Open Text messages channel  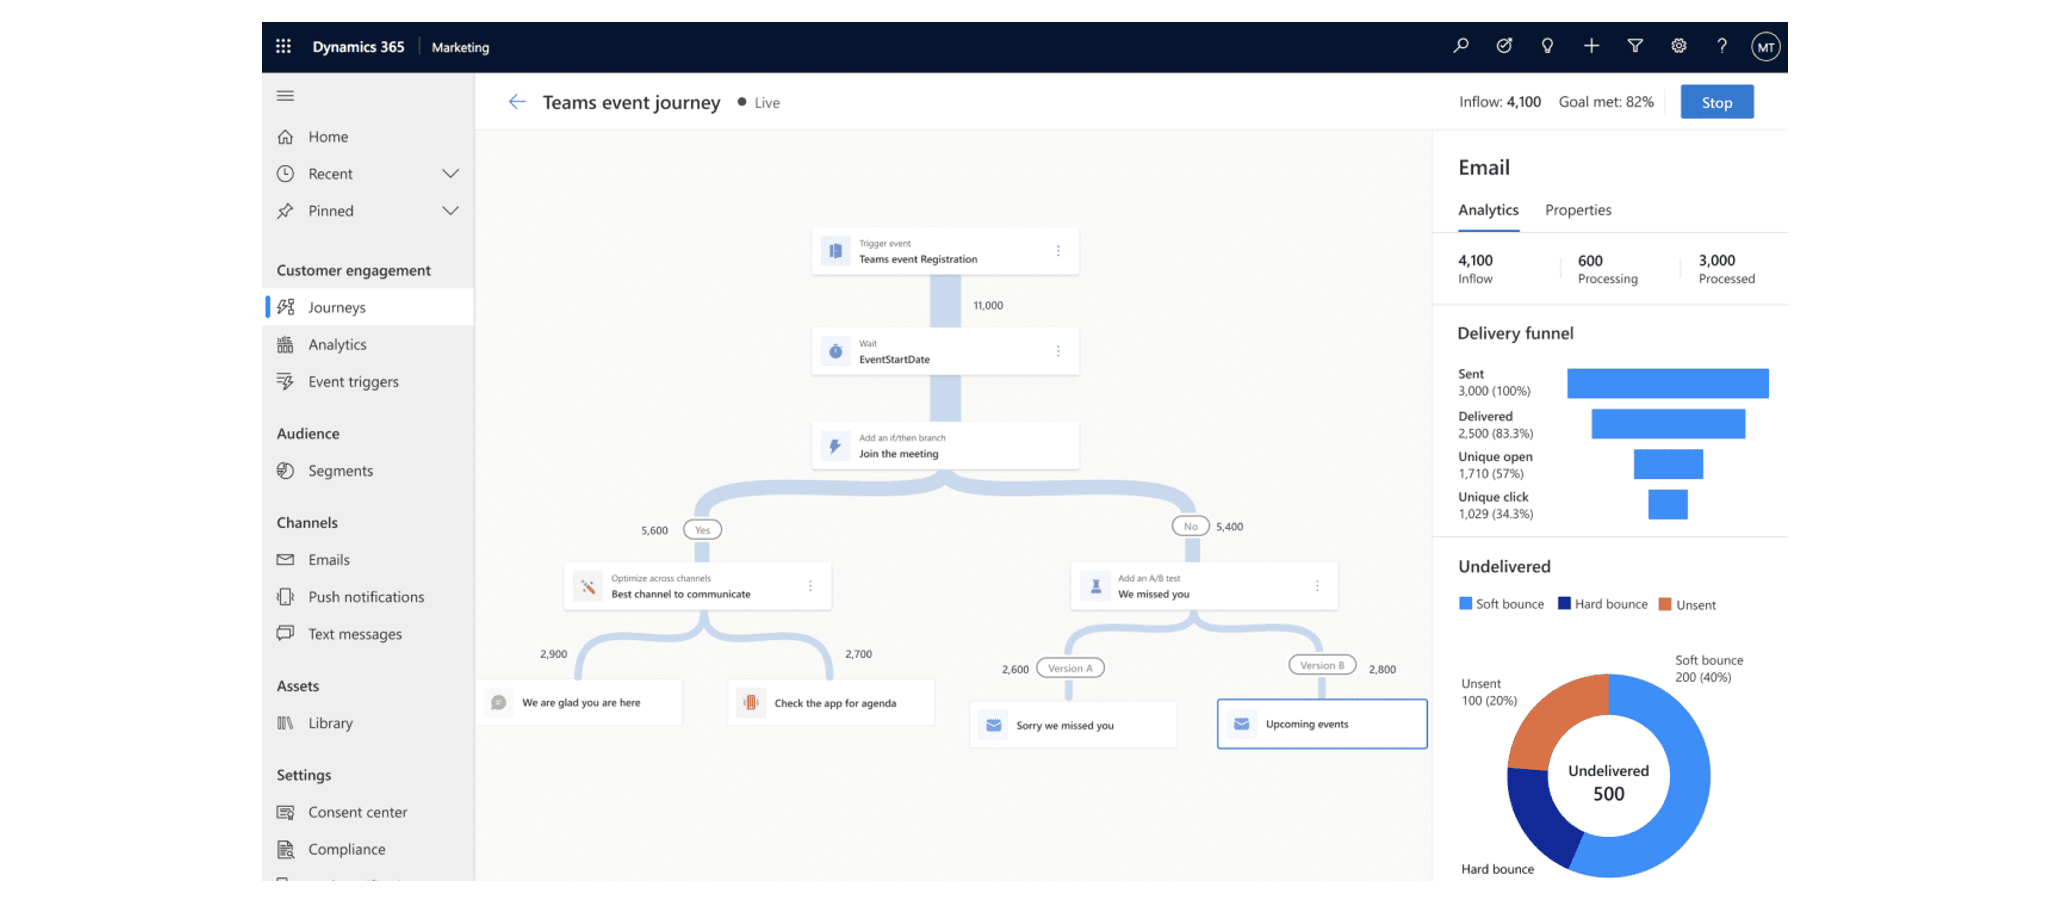(370, 633)
